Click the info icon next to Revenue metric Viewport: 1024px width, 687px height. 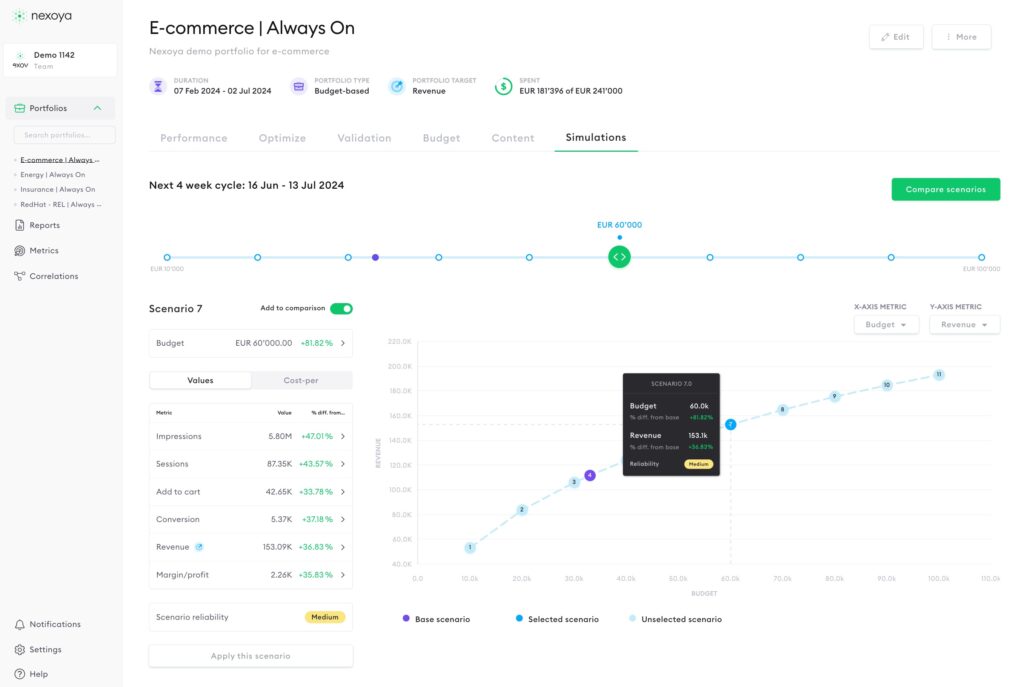[199, 547]
